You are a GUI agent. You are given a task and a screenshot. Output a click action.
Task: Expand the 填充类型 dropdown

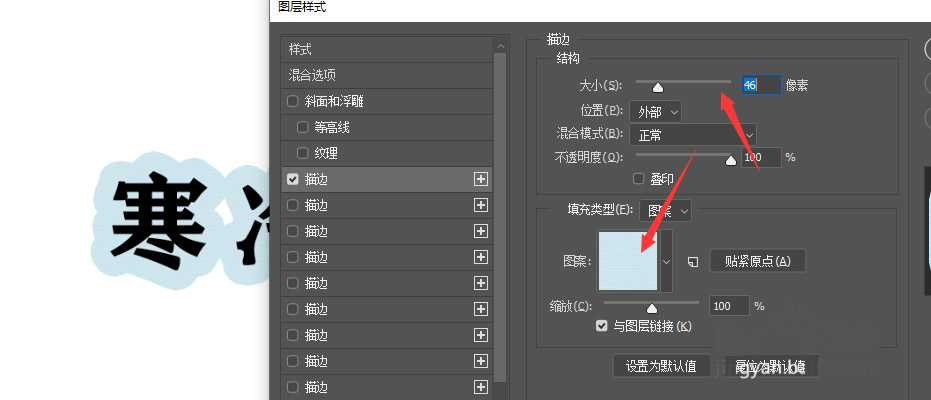point(667,210)
